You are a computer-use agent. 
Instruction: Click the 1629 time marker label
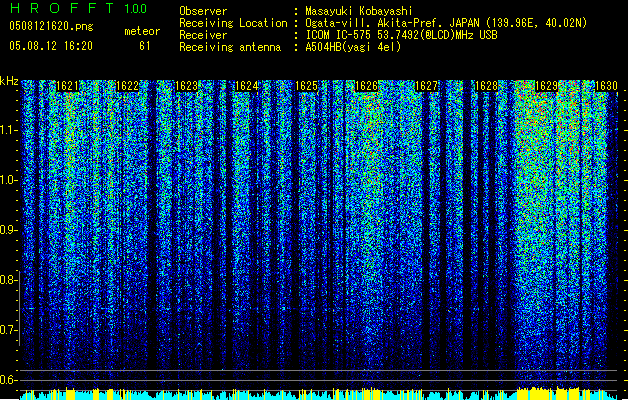pos(546,86)
